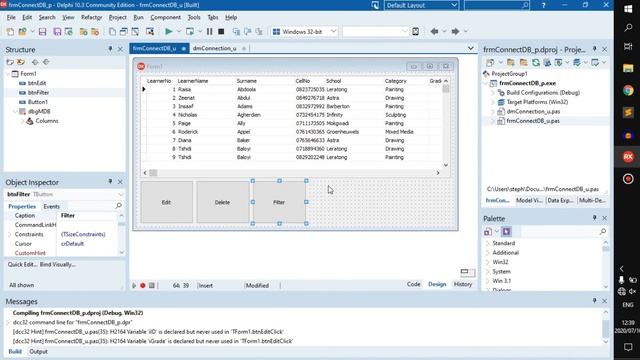Click the Edit button on Form1

pyautogui.click(x=167, y=202)
